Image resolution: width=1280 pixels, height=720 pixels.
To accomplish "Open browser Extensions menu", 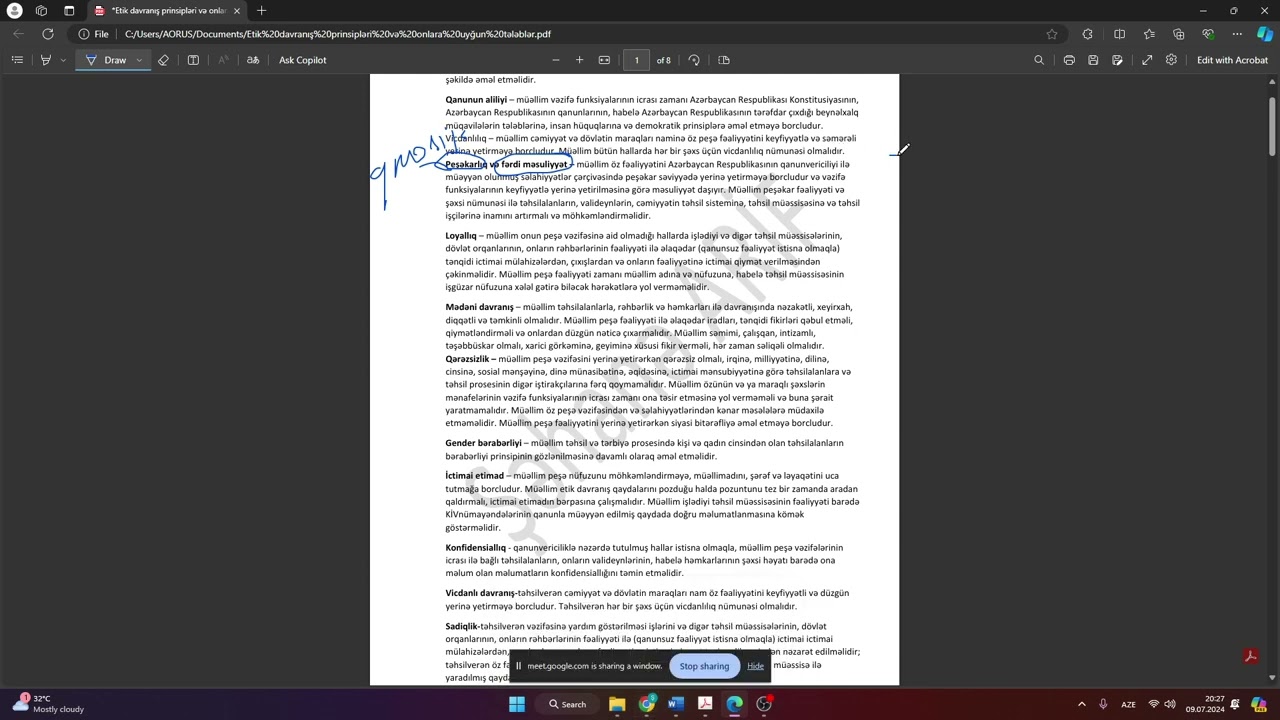I will [1088, 34].
